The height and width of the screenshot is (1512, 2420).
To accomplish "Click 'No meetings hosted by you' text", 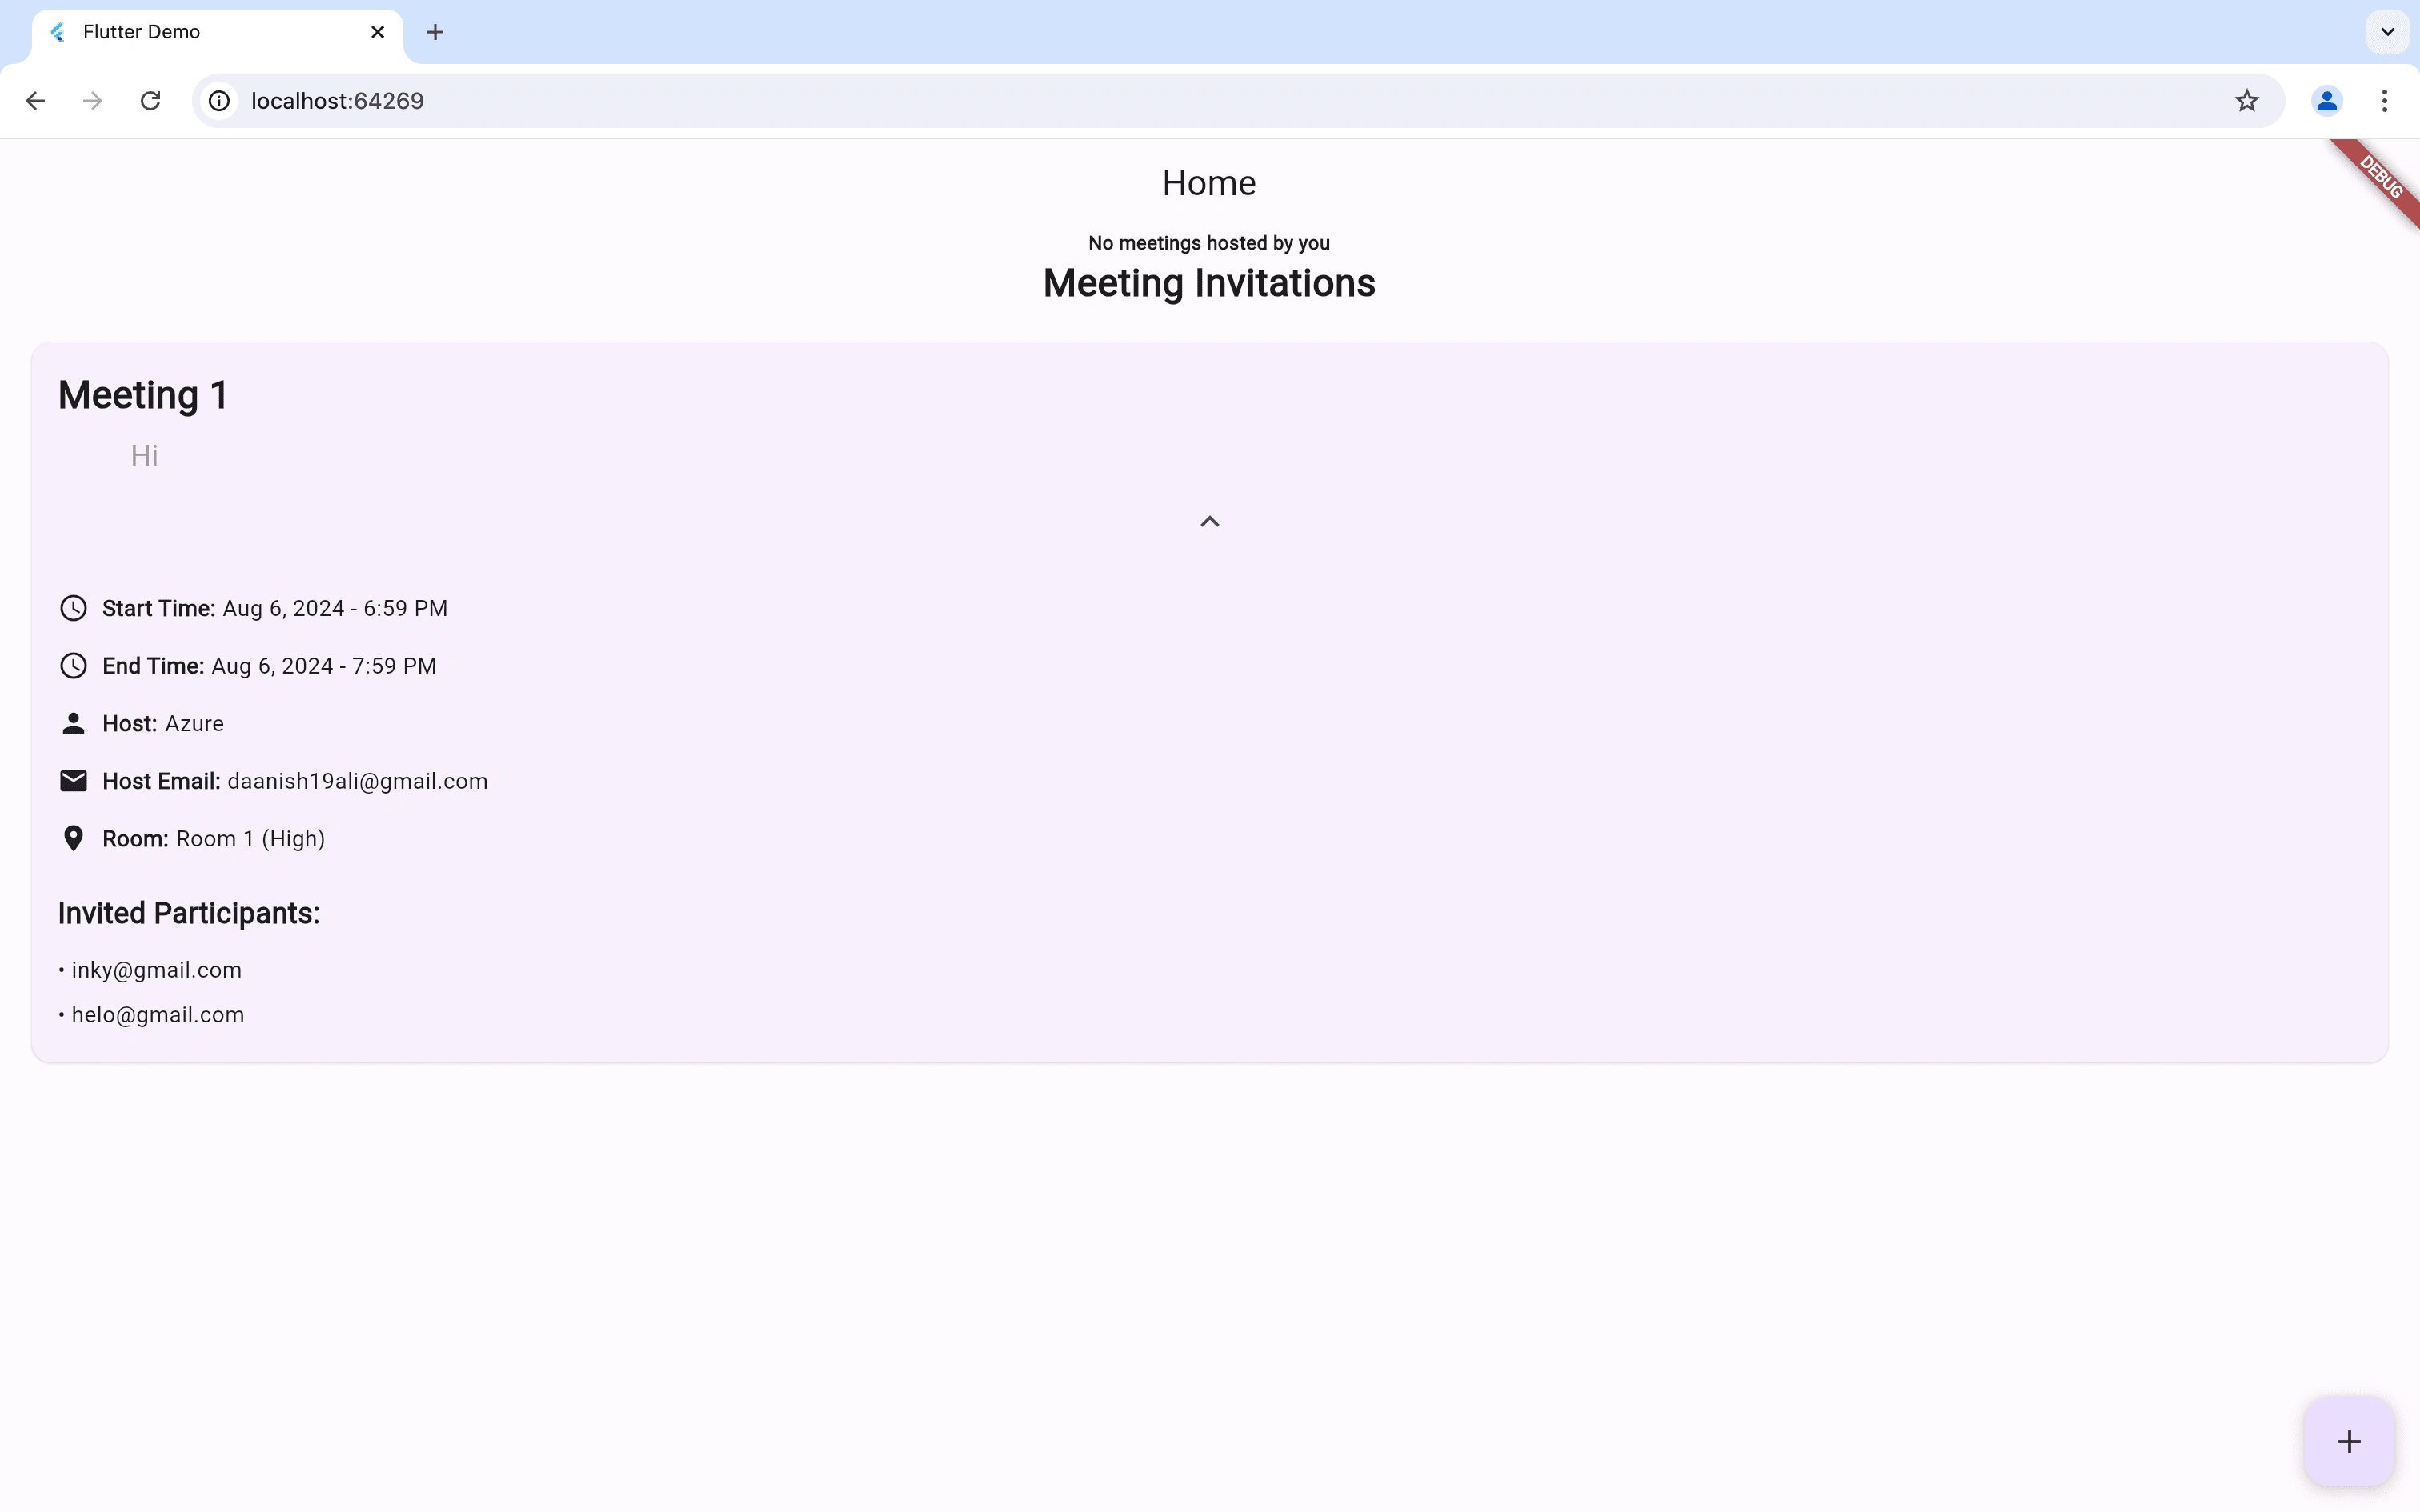I will (1209, 243).
